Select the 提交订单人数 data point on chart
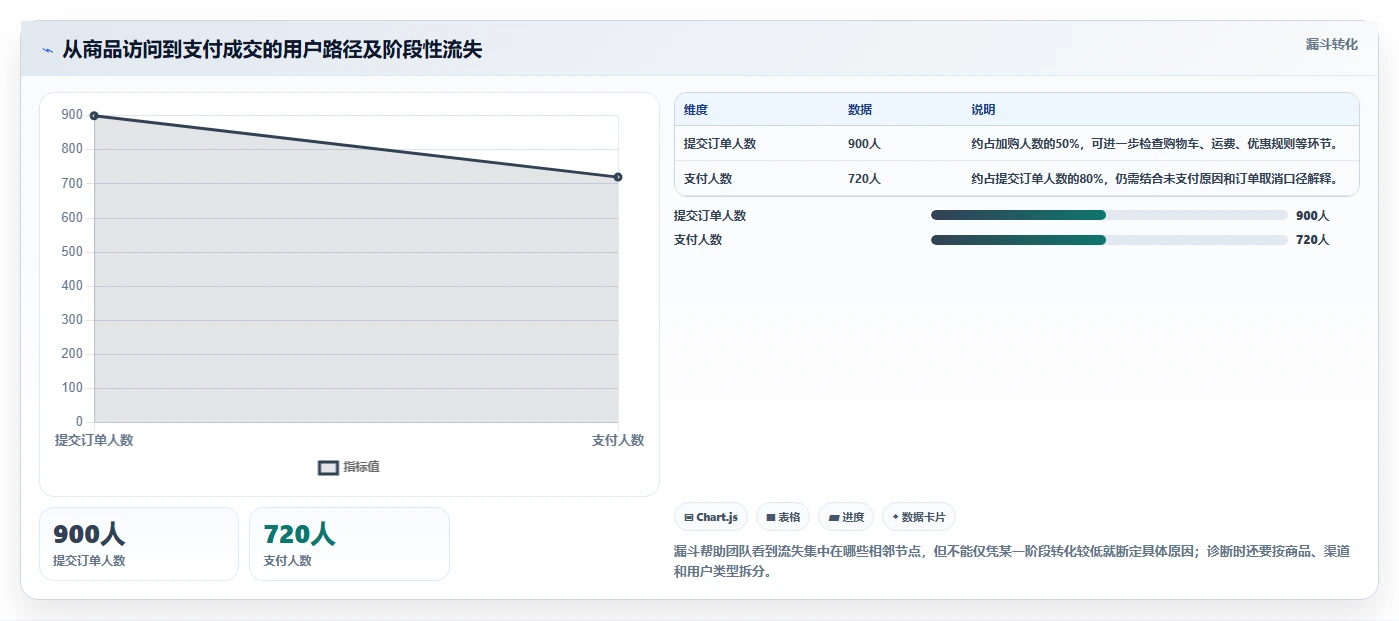Screen dimensions: 1399x621 click(94, 116)
